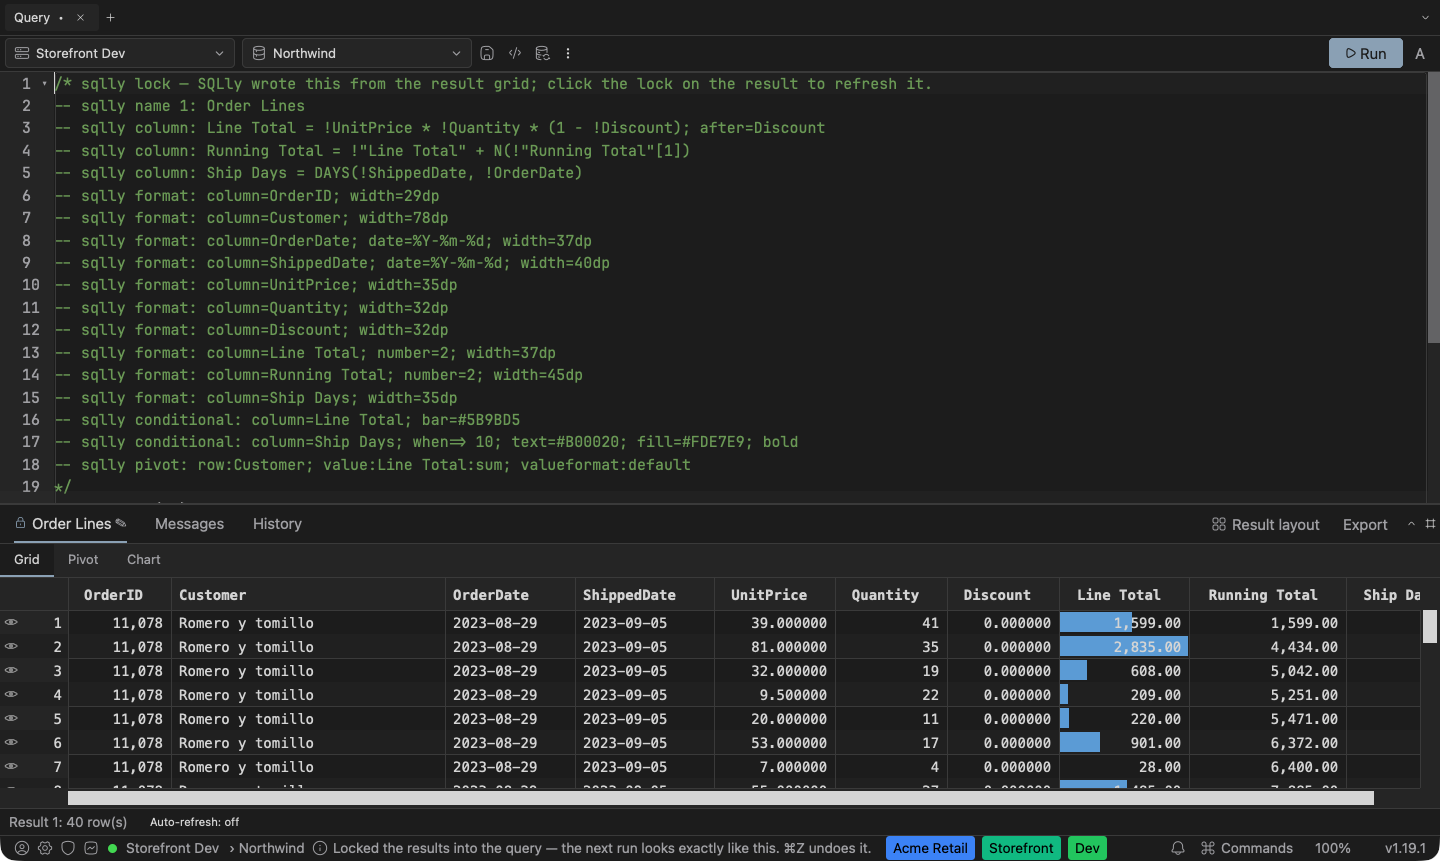Collapse the results panel with the caret
Viewport: 1440px width, 861px height.
(x=1411, y=523)
